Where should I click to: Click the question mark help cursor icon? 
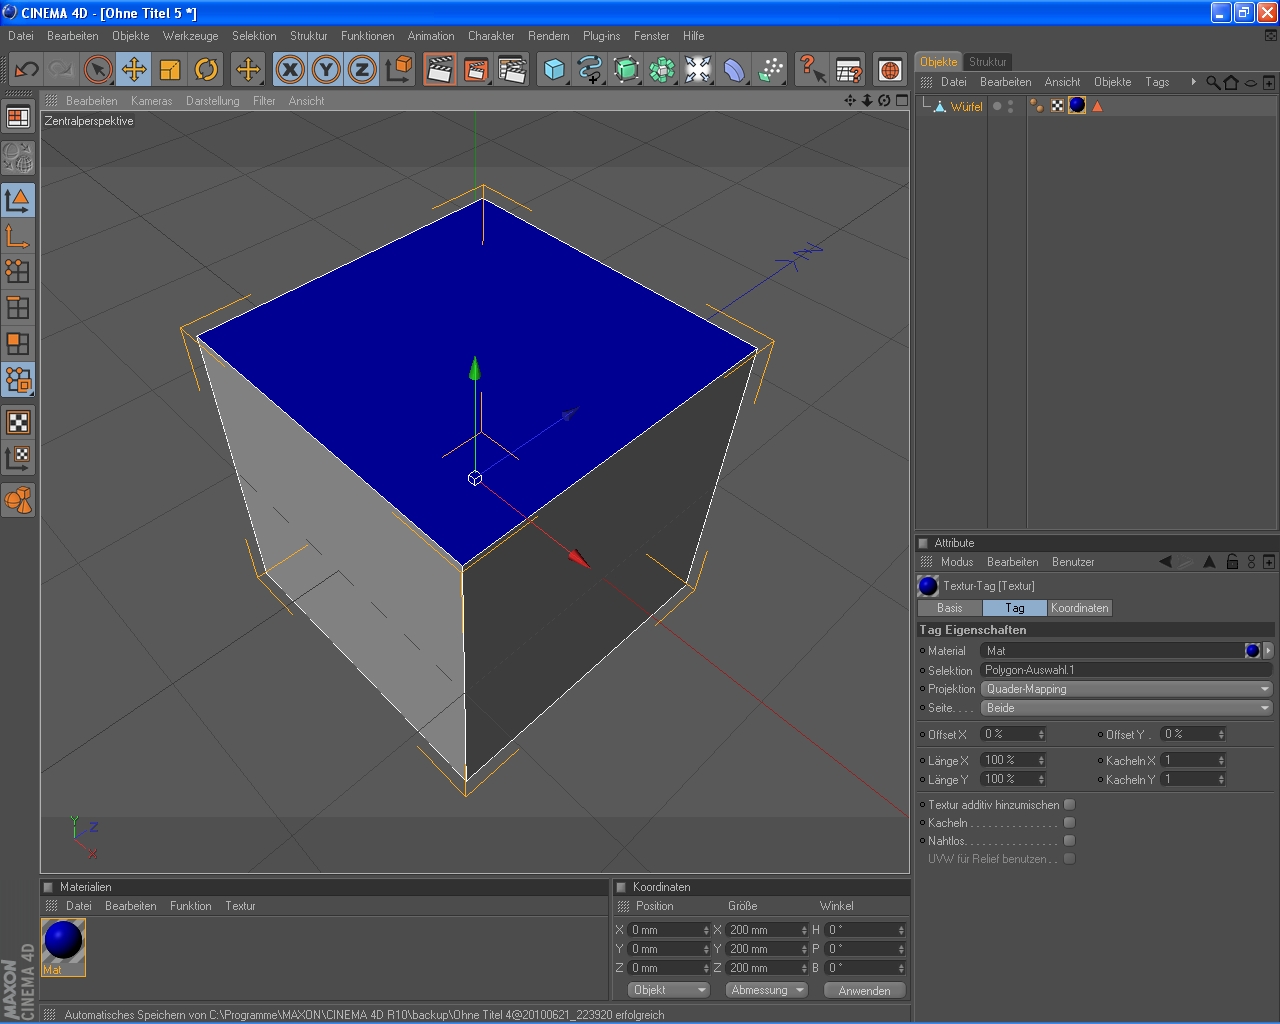tap(812, 69)
